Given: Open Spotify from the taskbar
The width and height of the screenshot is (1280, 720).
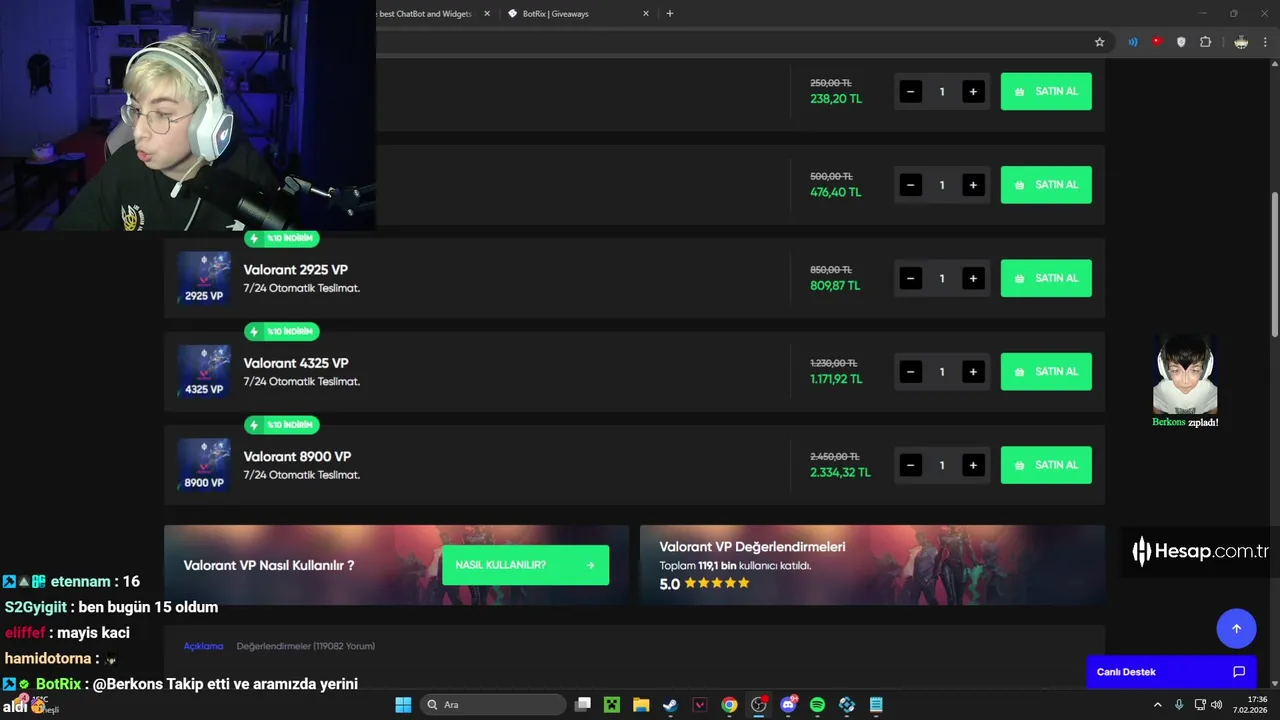Looking at the screenshot, I should coord(817,705).
